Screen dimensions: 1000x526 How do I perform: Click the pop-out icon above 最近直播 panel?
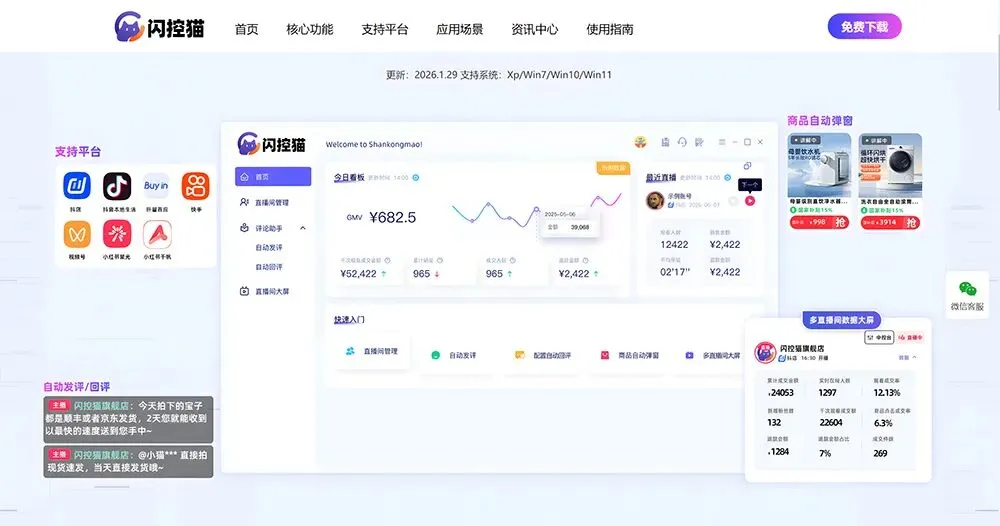[747, 166]
